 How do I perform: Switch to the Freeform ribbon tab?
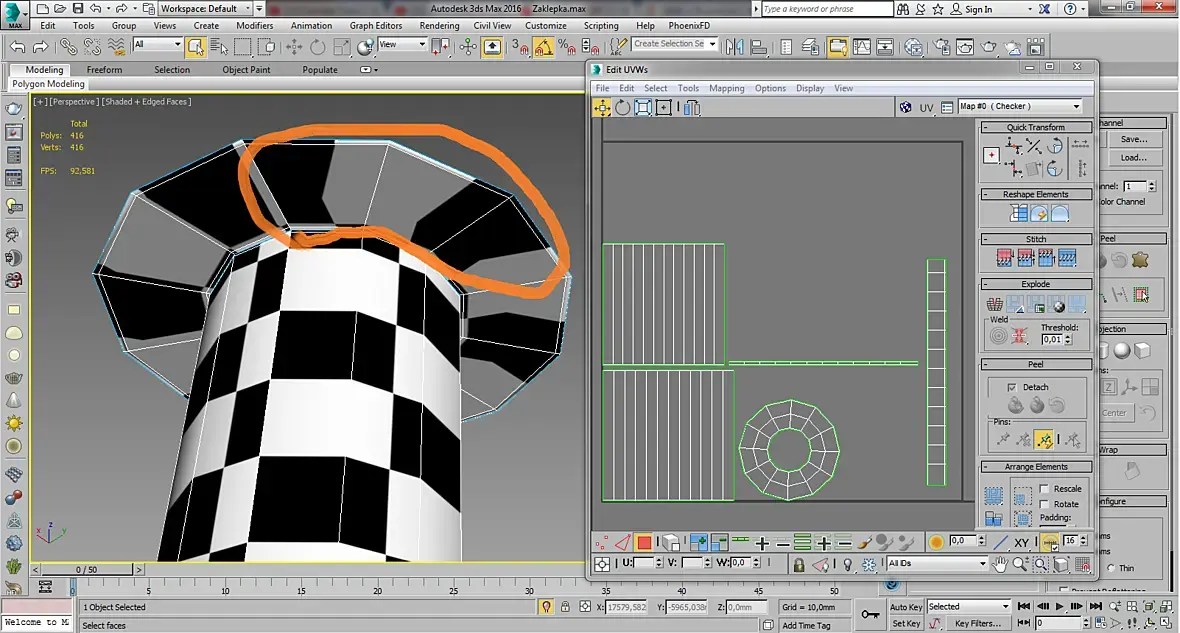pos(104,70)
